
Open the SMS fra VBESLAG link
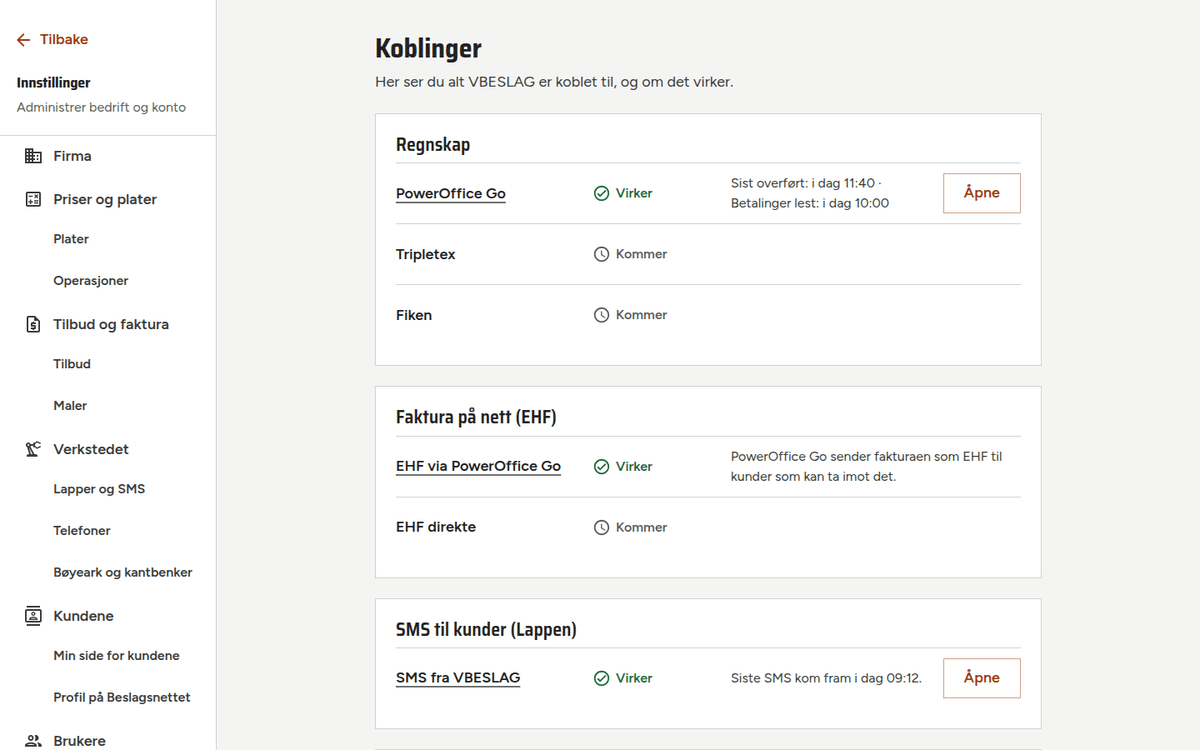(x=458, y=678)
